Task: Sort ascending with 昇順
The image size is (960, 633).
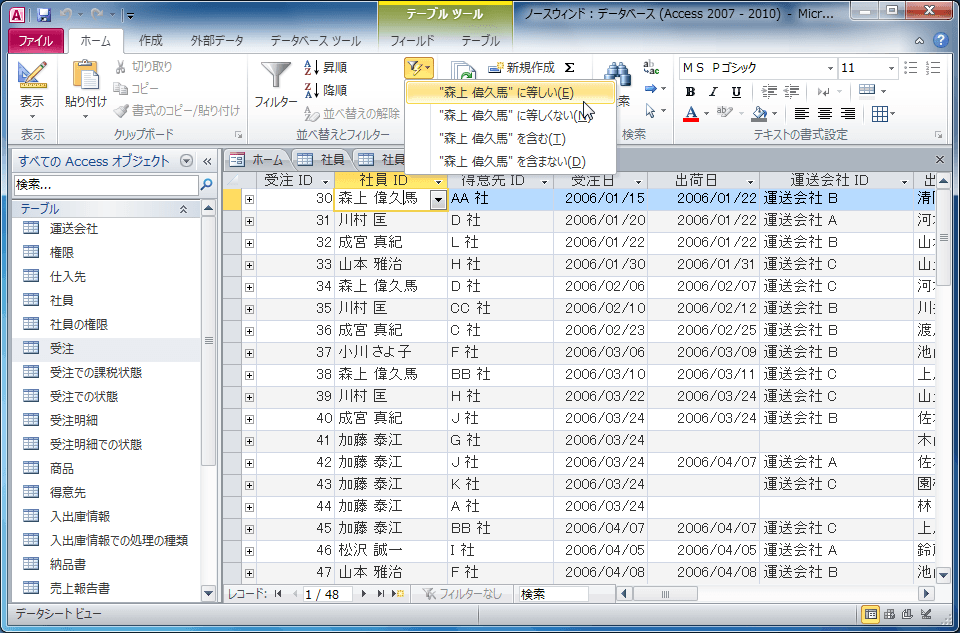Action: [326, 67]
